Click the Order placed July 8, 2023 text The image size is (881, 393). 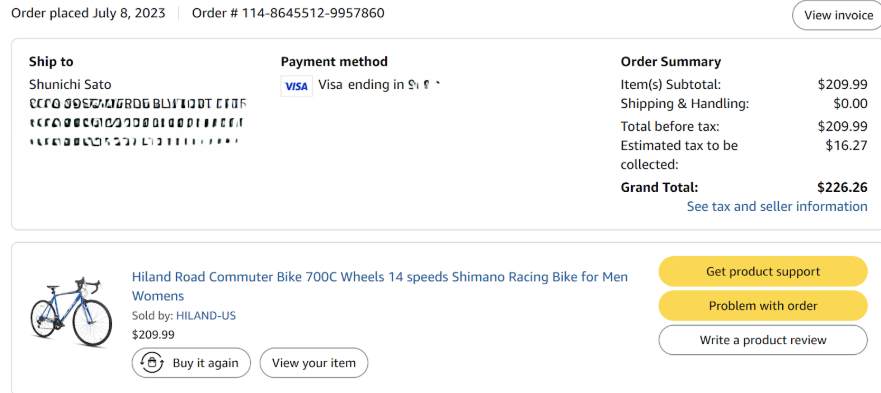click(x=88, y=13)
